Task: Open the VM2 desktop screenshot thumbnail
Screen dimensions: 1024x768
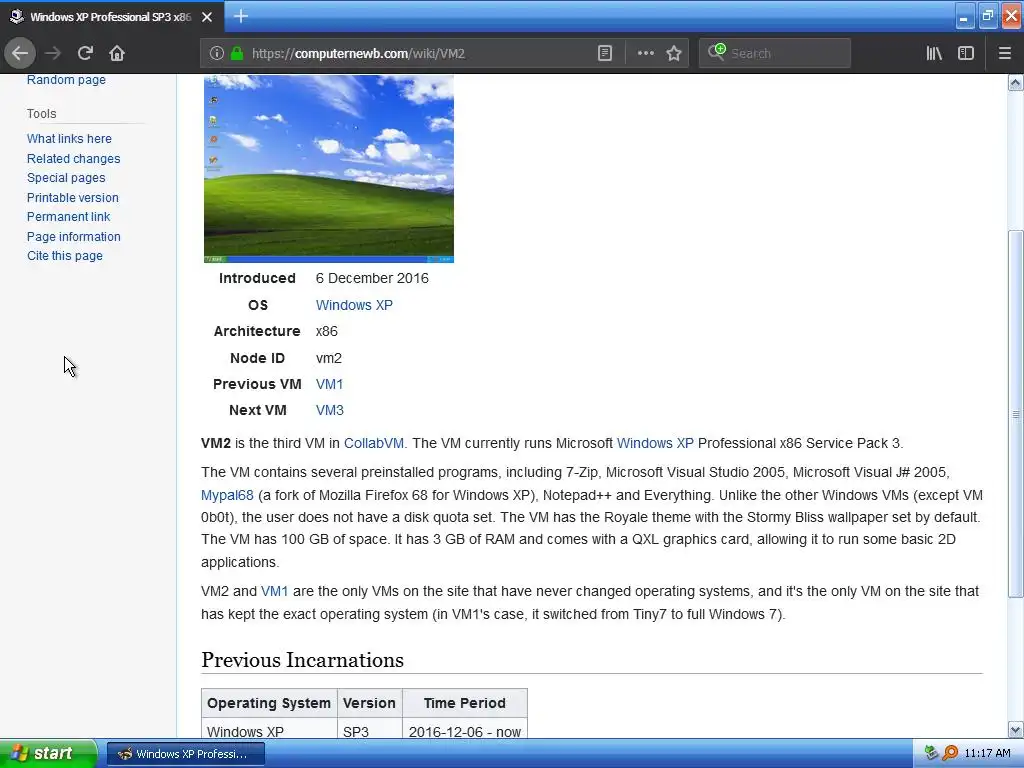Action: (328, 168)
